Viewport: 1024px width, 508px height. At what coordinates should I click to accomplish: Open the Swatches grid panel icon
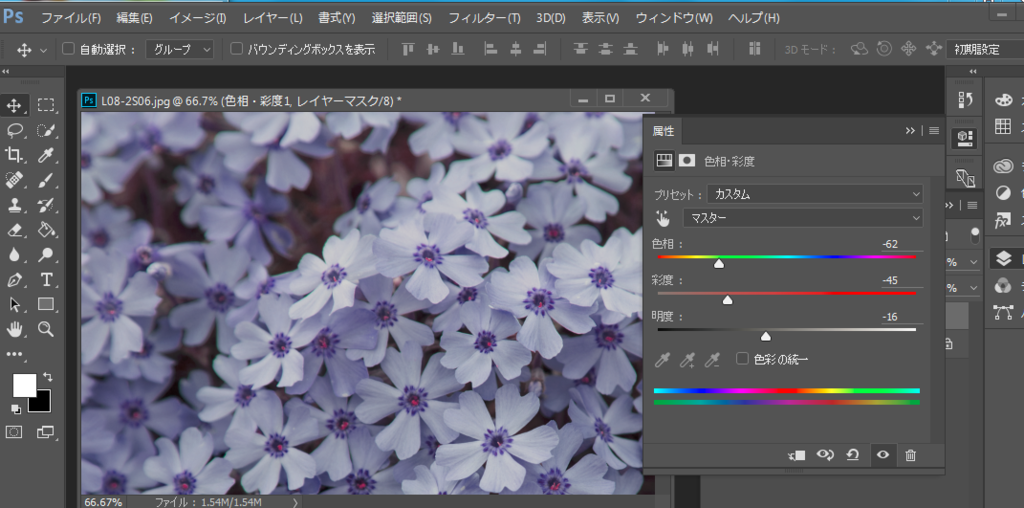(x=1003, y=126)
